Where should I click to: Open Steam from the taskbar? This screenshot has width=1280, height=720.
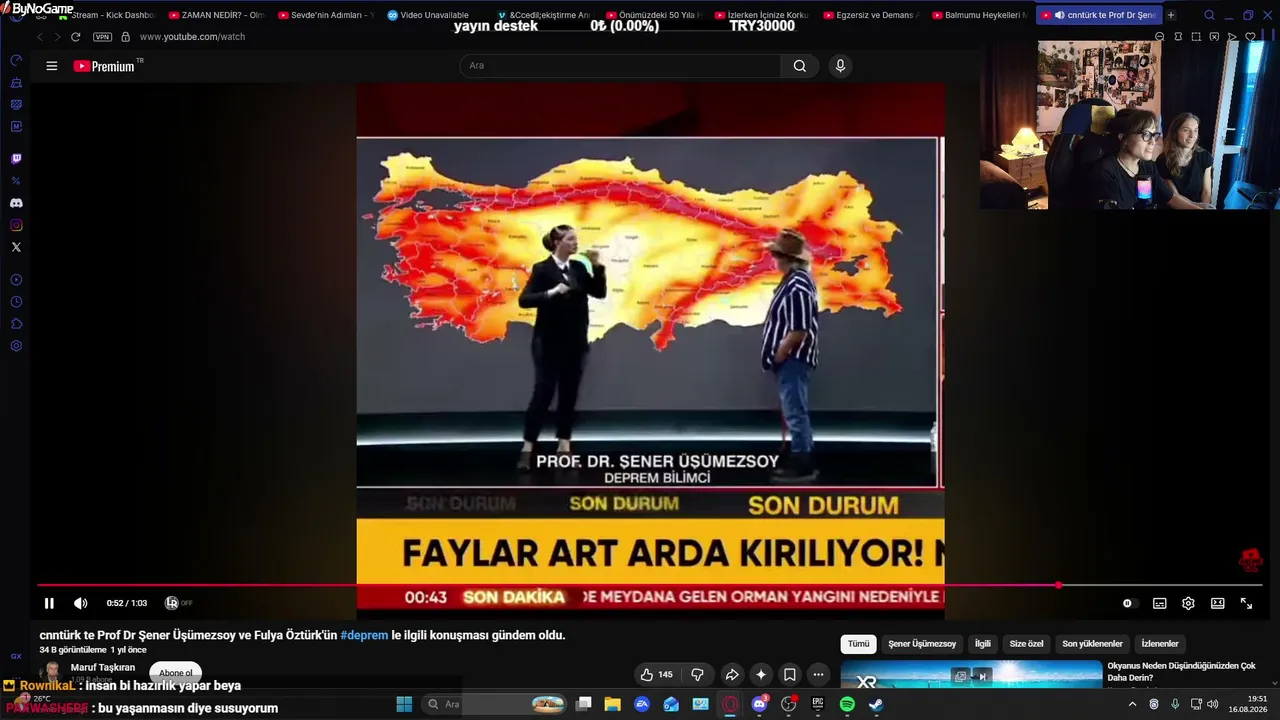[876, 704]
